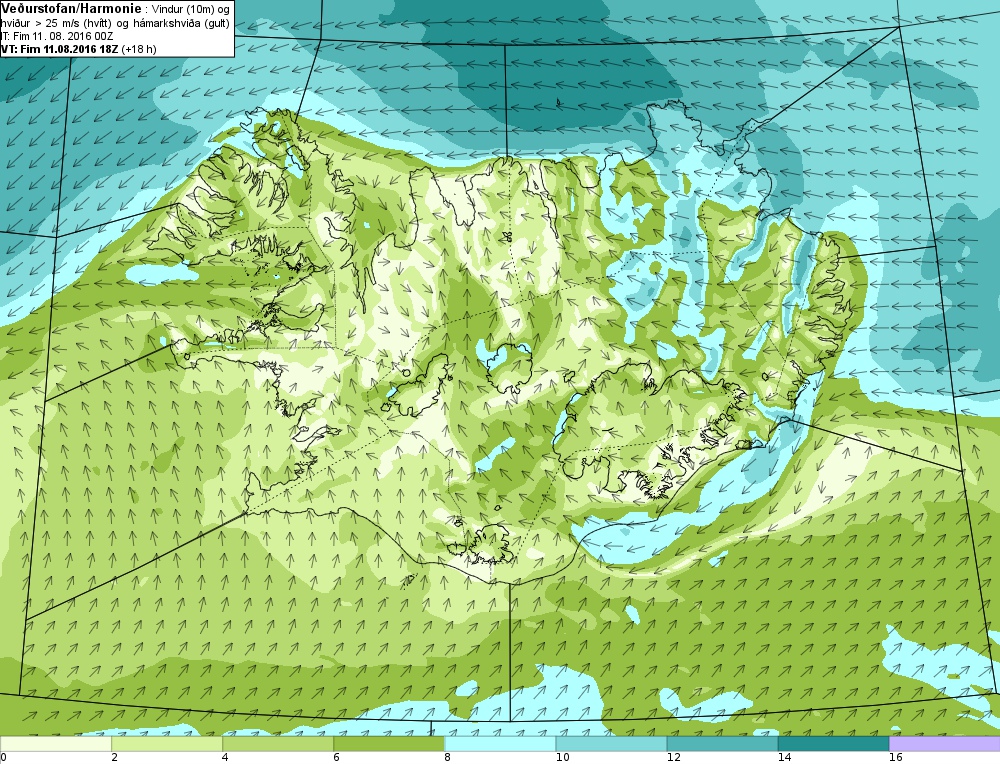Click the 8–10 m/s light cyan legend swatch
The height and width of the screenshot is (764, 1000).
[x=500, y=744]
